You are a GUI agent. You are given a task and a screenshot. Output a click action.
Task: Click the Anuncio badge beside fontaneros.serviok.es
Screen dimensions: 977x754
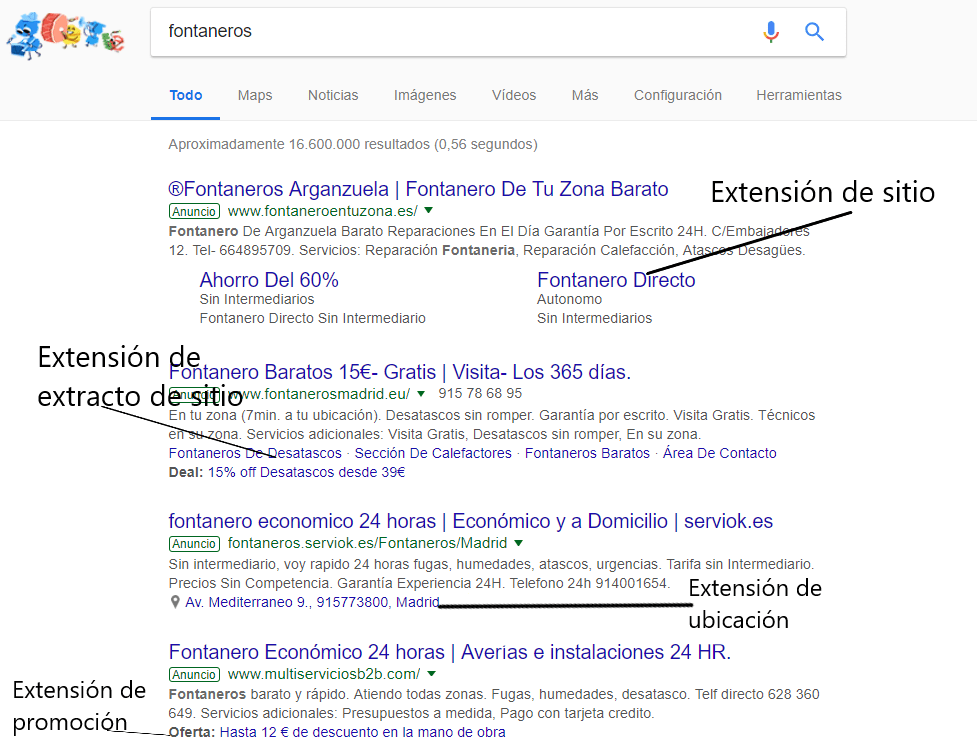pyautogui.click(x=194, y=543)
